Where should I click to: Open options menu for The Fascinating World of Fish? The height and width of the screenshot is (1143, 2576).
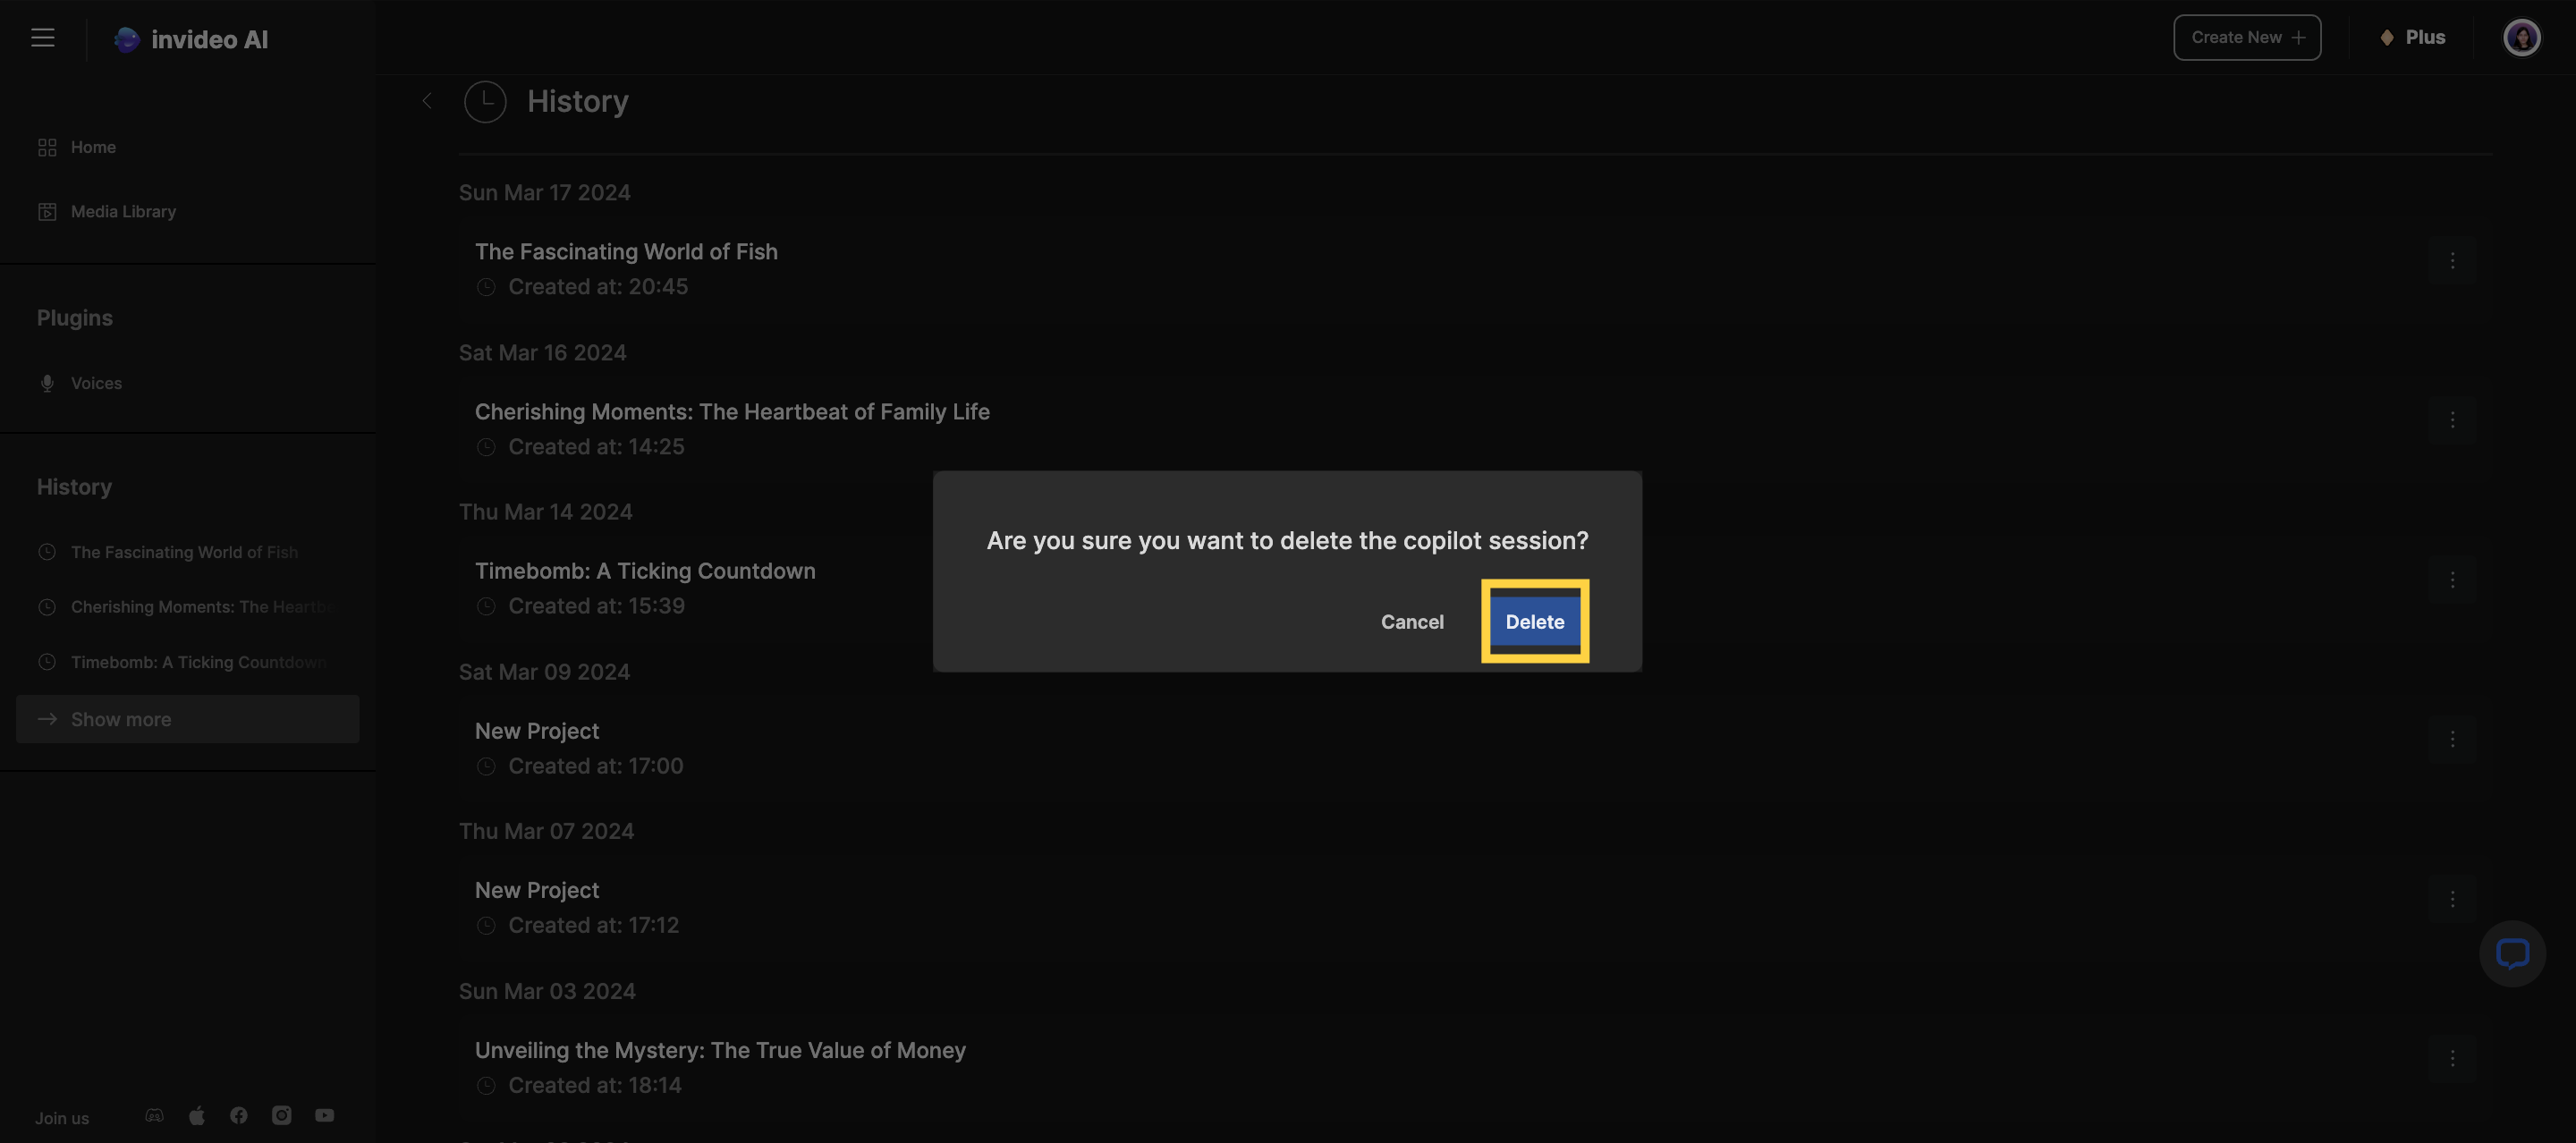tap(2452, 261)
